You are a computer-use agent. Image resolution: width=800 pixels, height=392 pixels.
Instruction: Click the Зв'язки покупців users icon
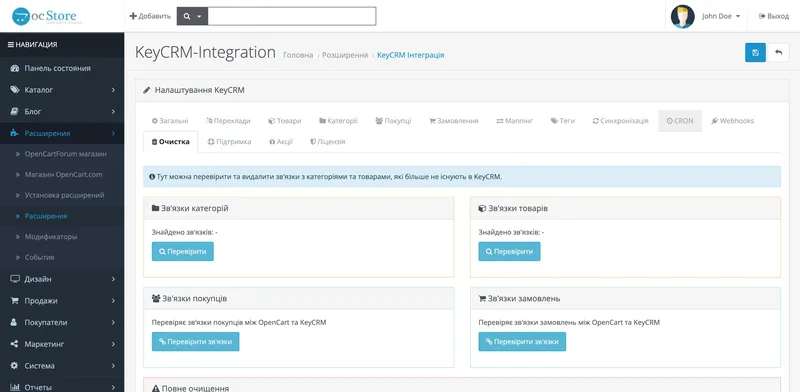coord(156,299)
